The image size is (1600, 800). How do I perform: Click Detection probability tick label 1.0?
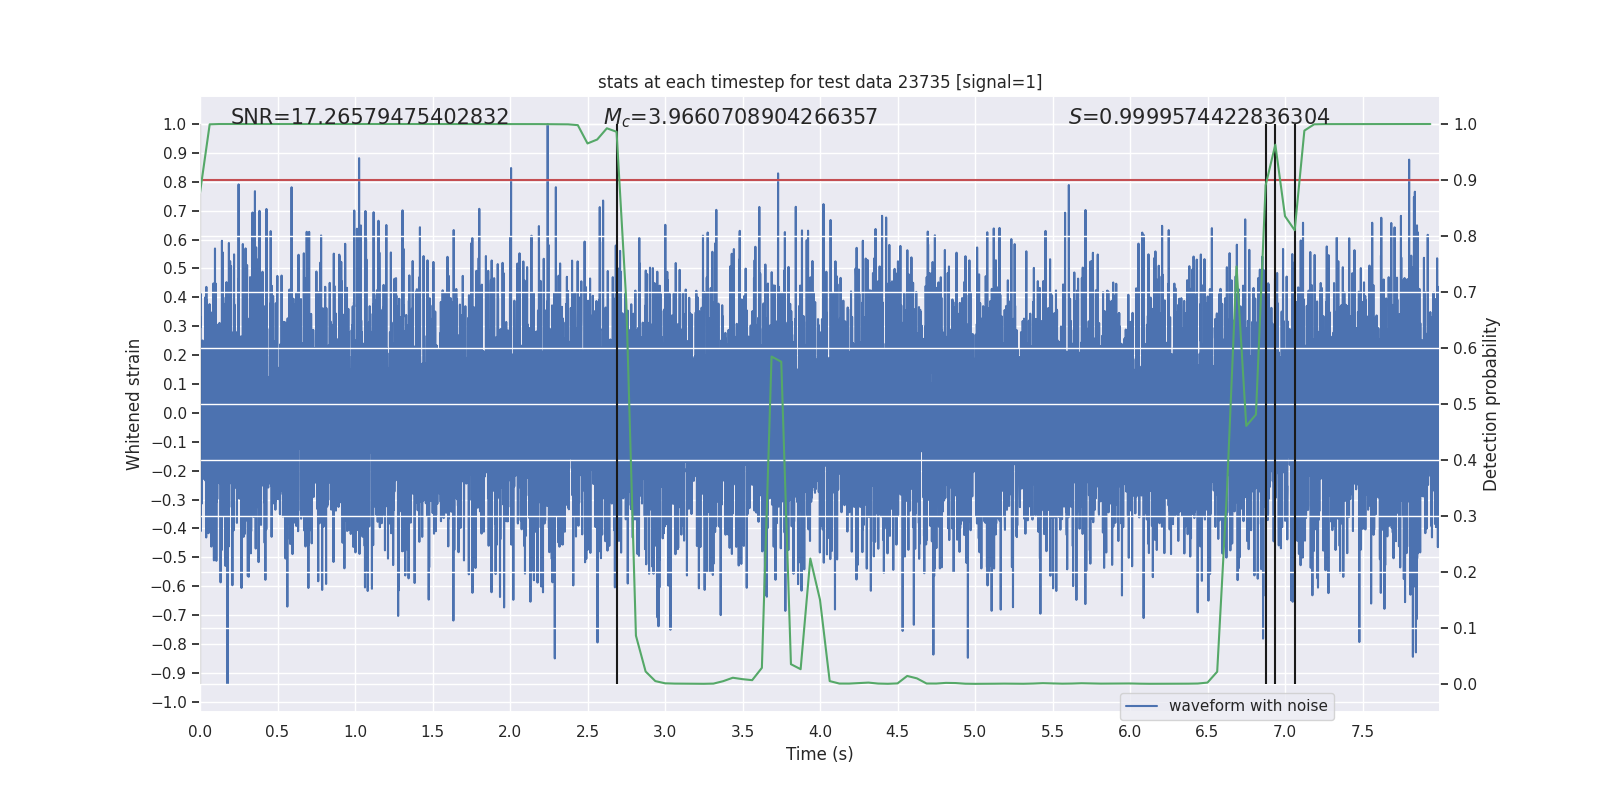tap(1465, 125)
